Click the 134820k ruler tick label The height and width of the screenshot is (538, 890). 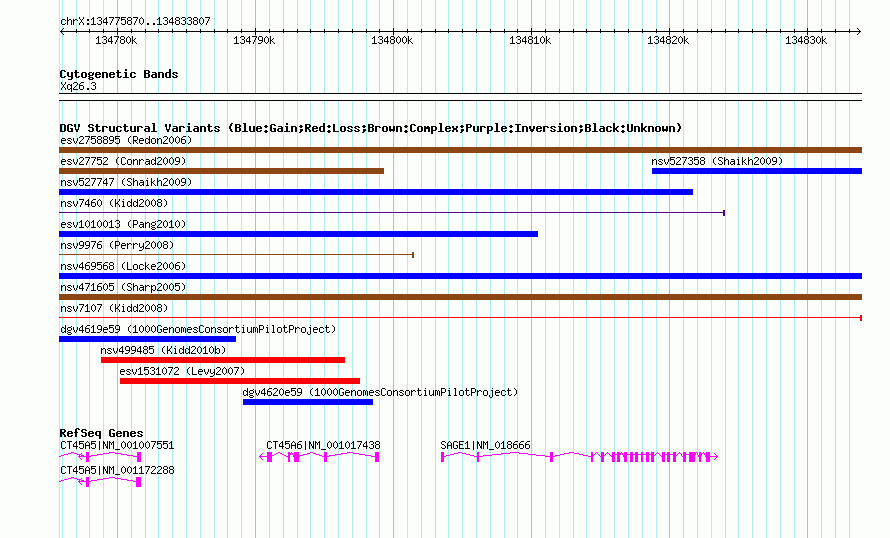point(668,40)
